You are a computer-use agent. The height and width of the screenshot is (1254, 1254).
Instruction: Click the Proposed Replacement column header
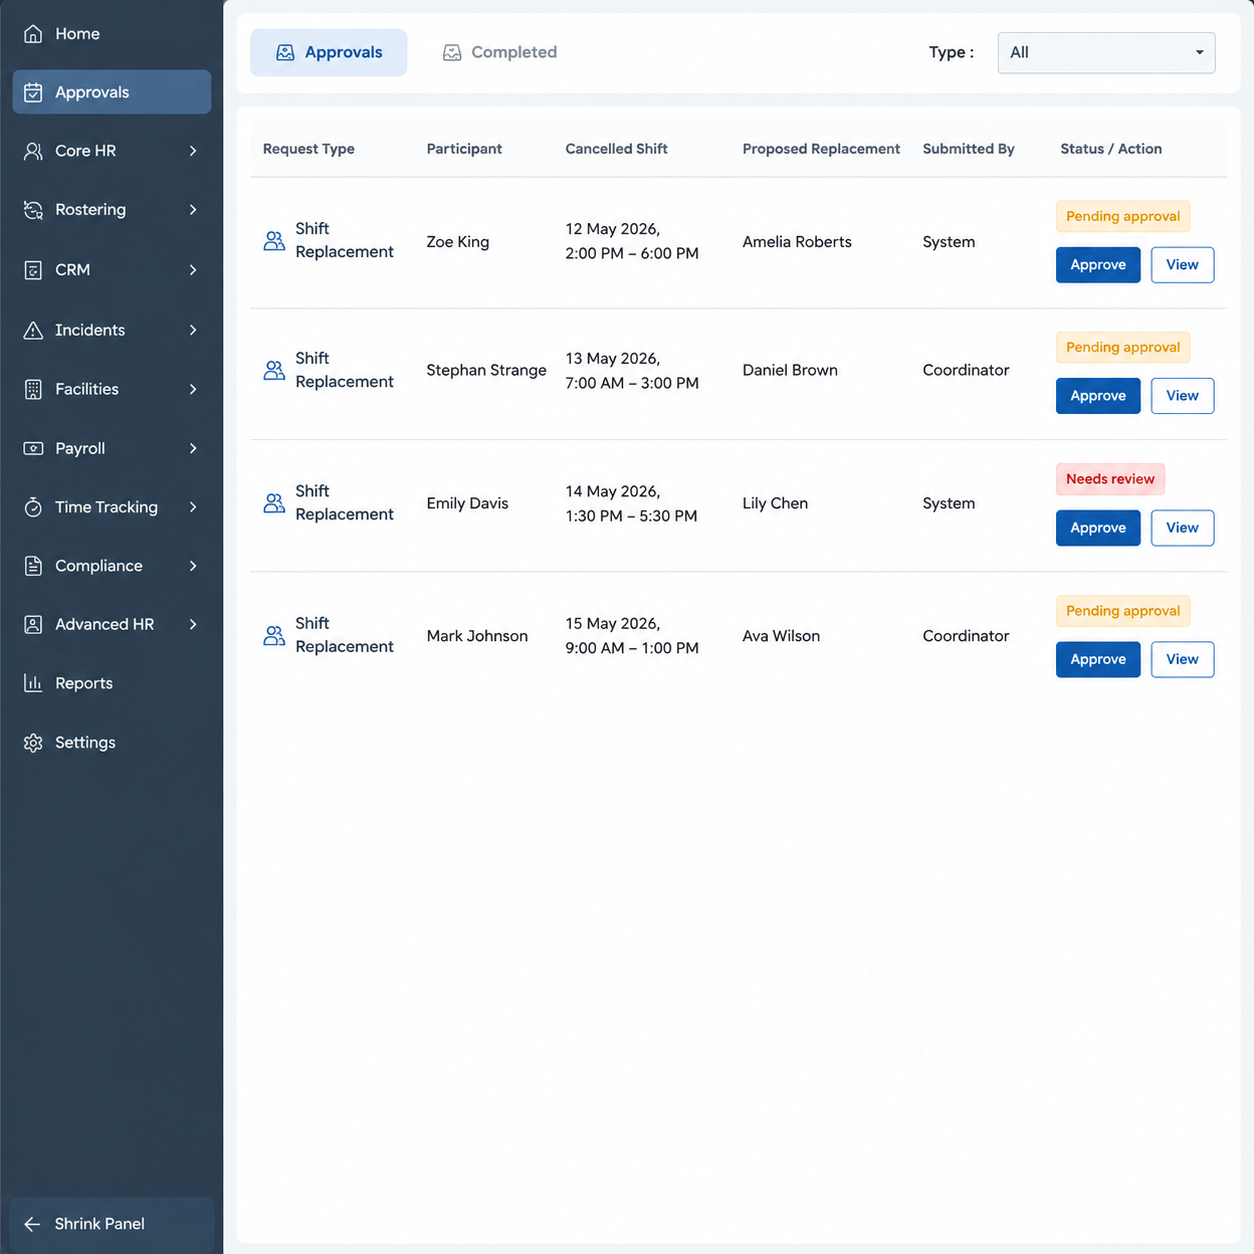pos(821,149)
